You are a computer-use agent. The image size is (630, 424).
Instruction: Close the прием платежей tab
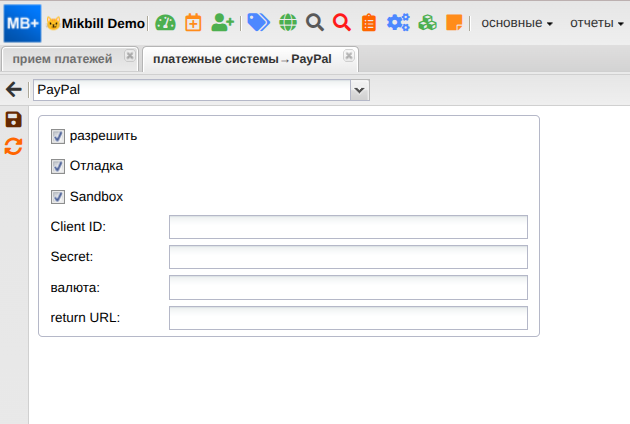[x=129, y=55]
